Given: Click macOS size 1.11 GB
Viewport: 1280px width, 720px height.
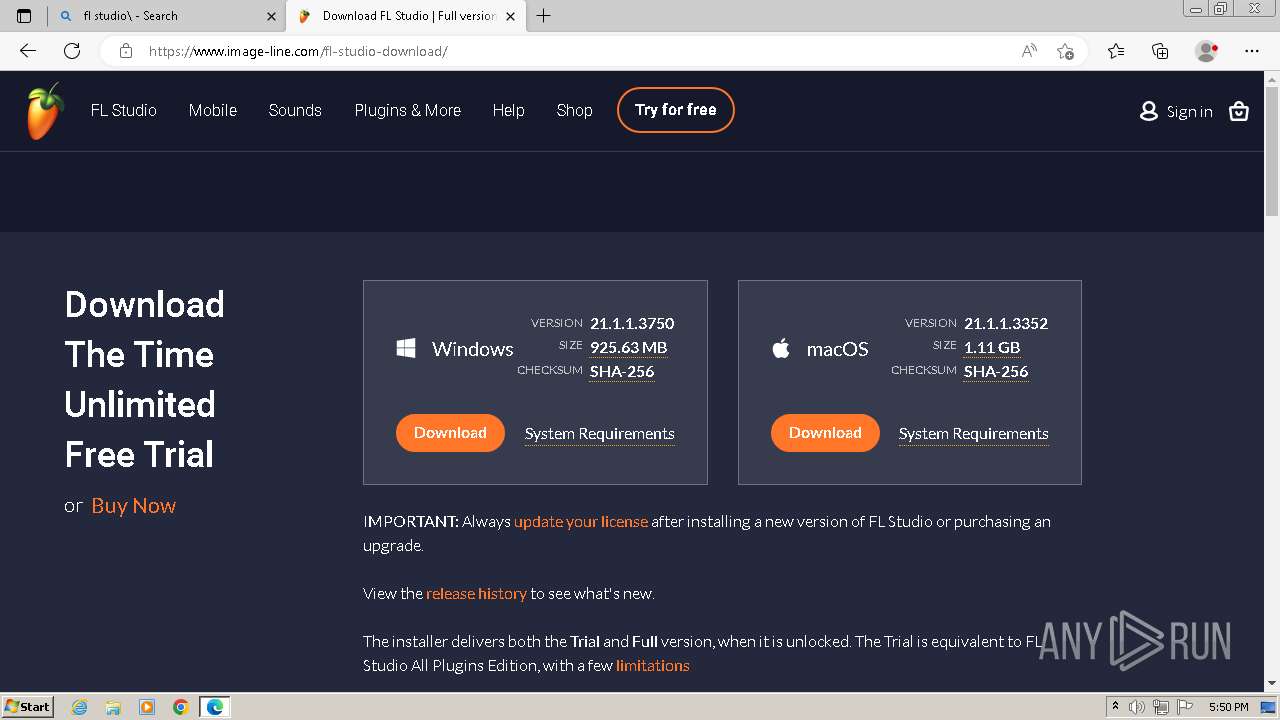Looking at the screenshot, I should coord(992,348).
